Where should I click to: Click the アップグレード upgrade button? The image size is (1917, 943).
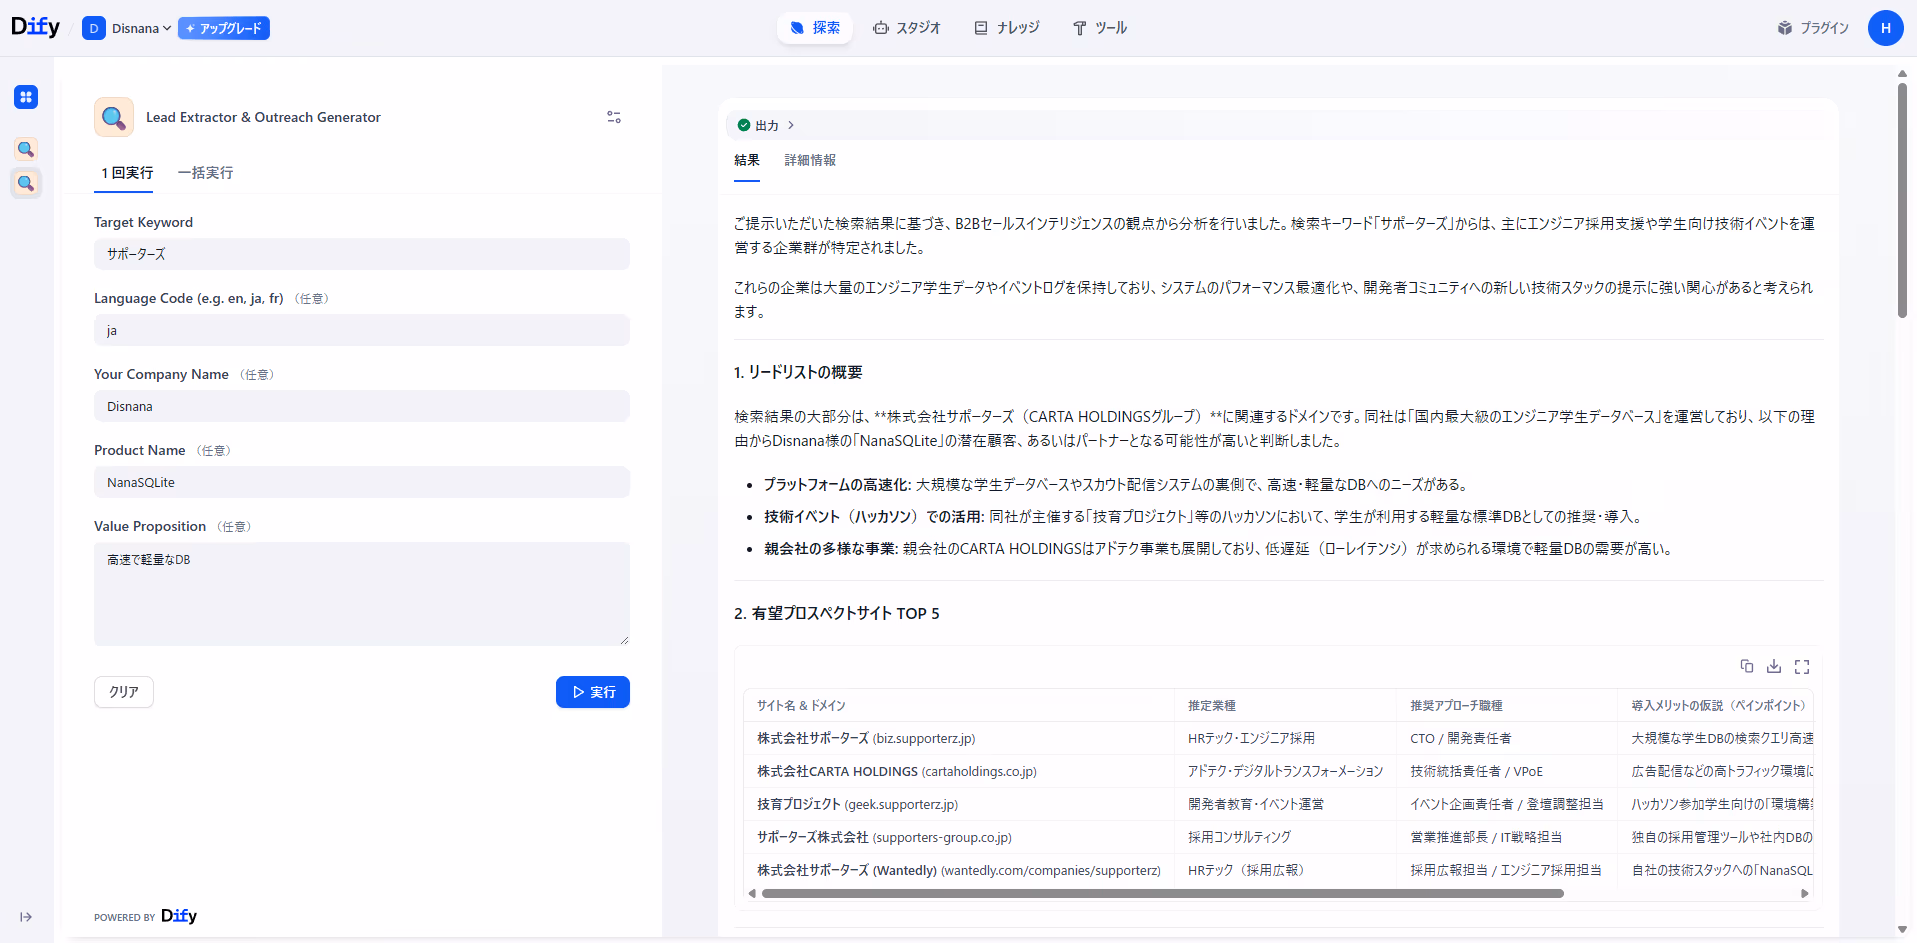(x=224, y=28)
